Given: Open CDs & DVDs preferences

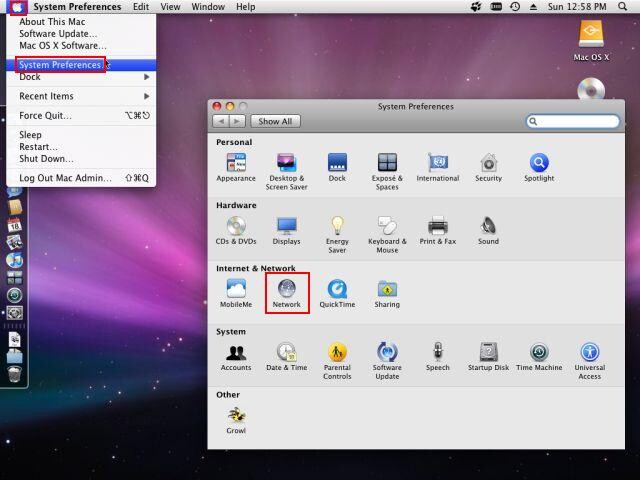Looking at the screenshot, I should coord(236,231).
